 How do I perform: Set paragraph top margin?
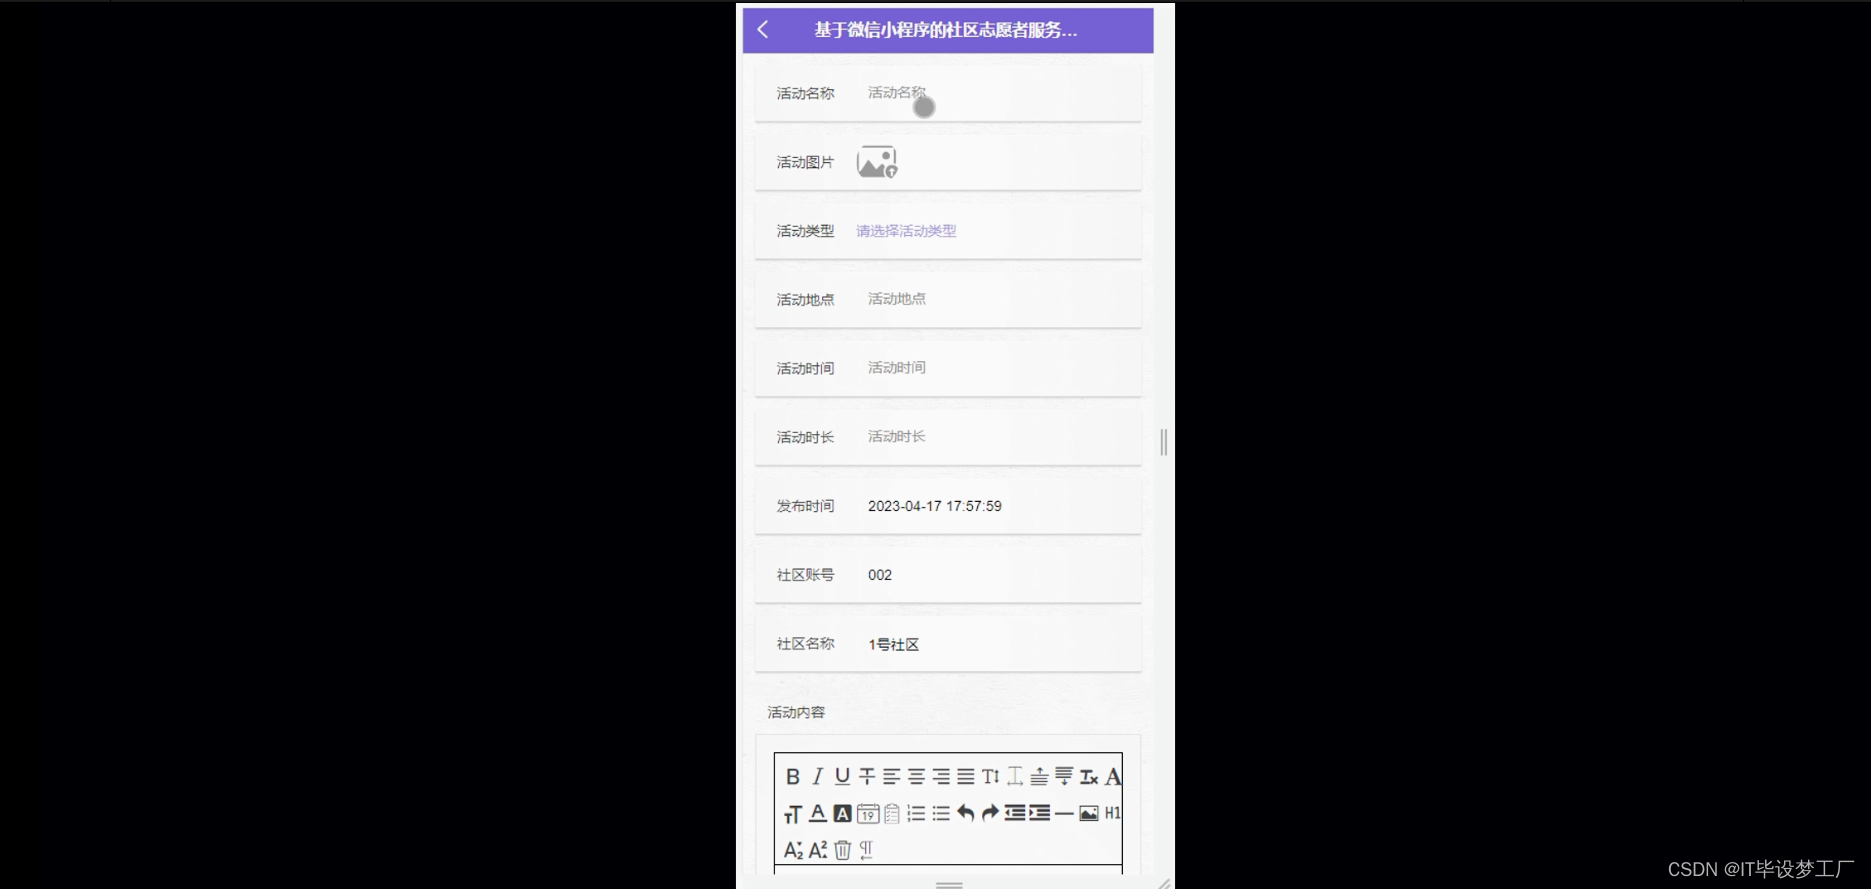click(1039, 776)
